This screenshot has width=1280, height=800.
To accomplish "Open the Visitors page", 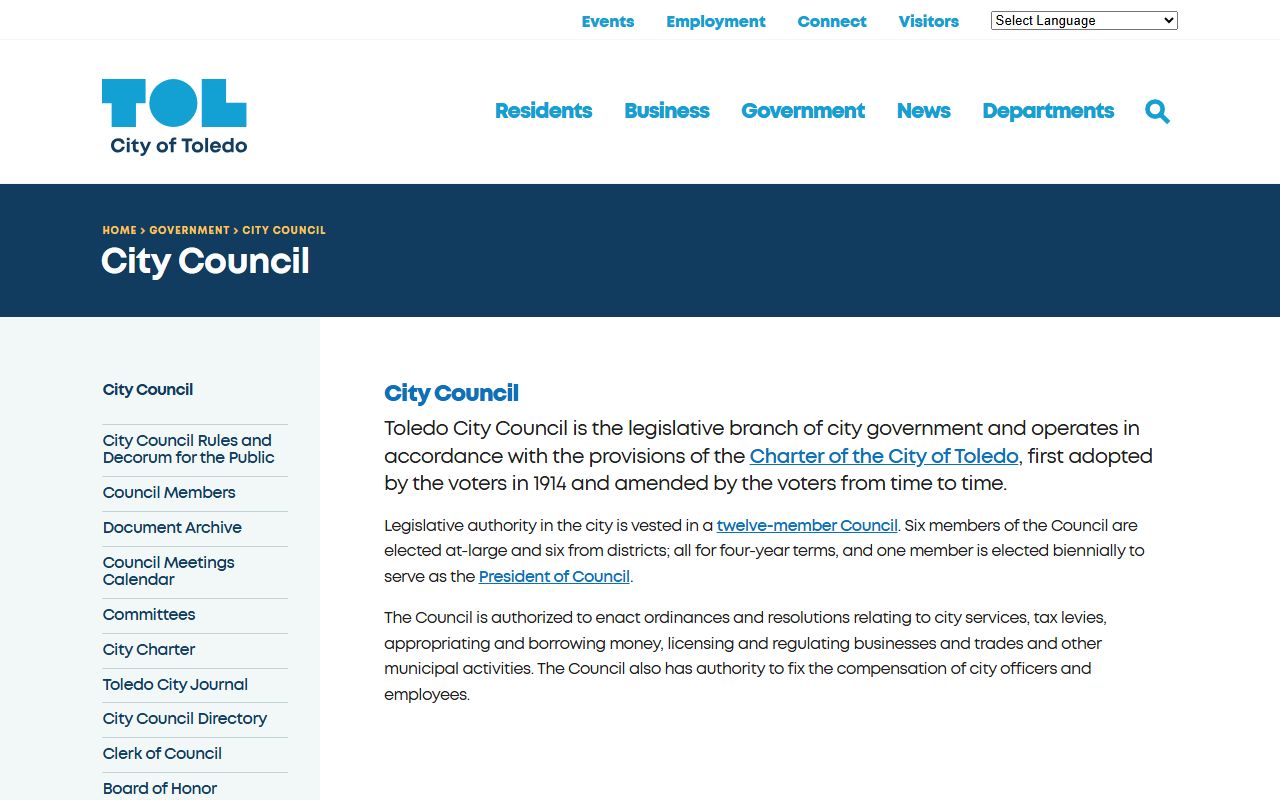I will [928, 21].
